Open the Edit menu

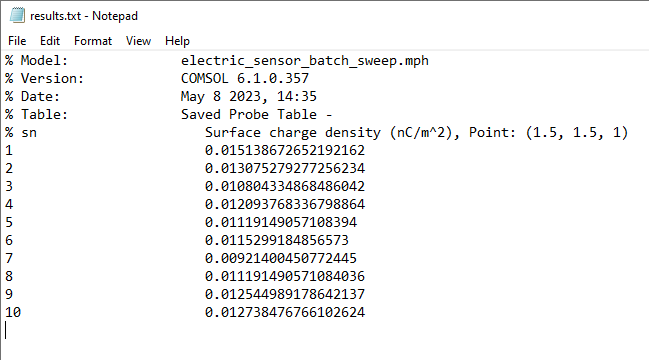pos(50,41)
